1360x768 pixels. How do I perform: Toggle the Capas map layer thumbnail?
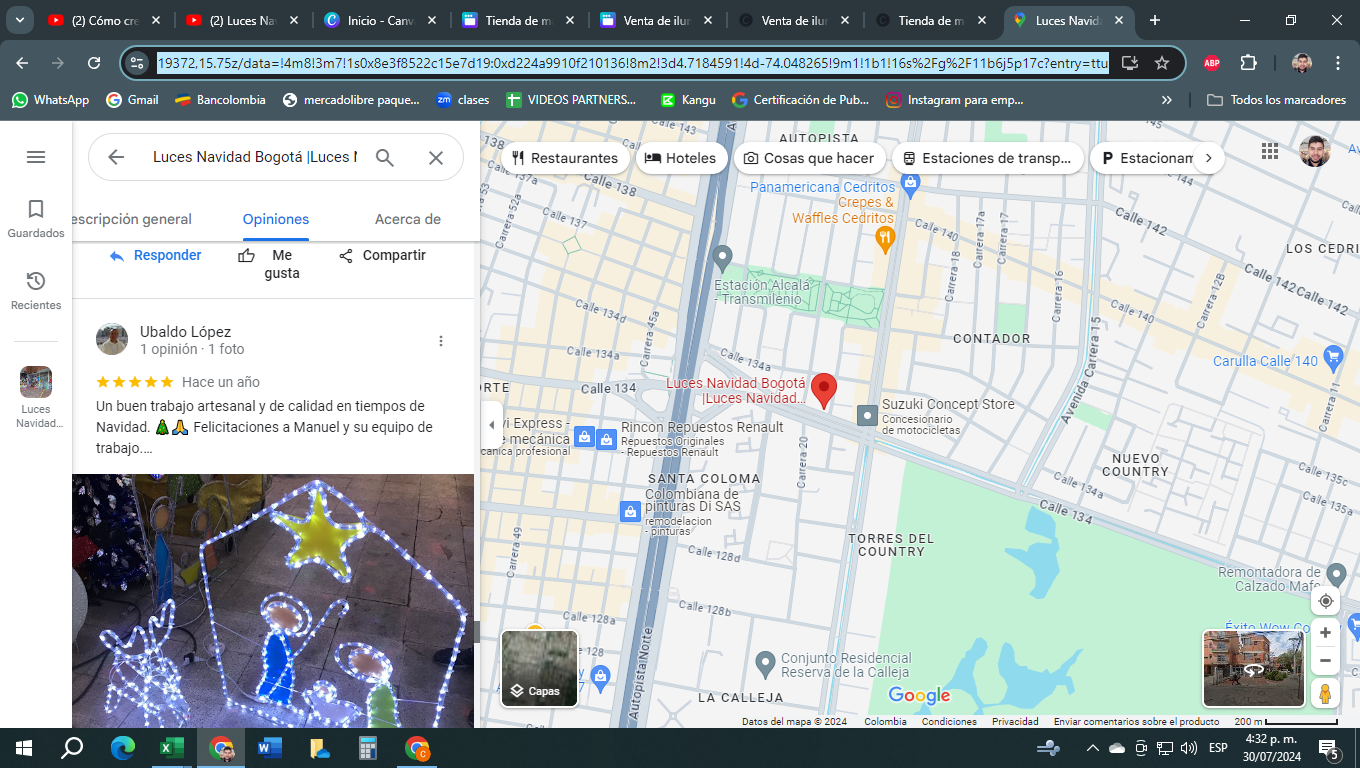point(540,668)
